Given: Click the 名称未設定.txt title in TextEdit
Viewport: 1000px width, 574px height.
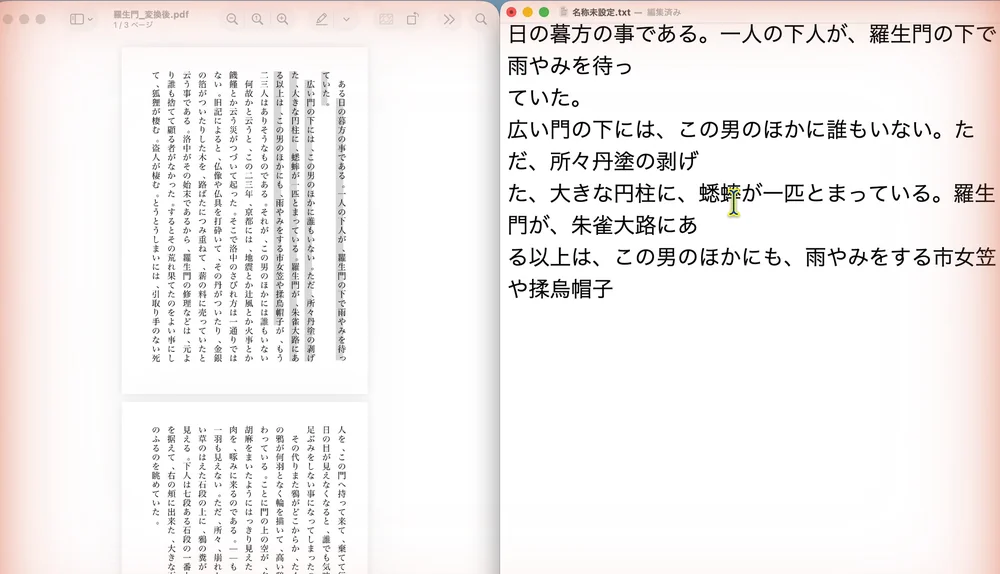Looking at the screenshot, I should pos(601,12).
